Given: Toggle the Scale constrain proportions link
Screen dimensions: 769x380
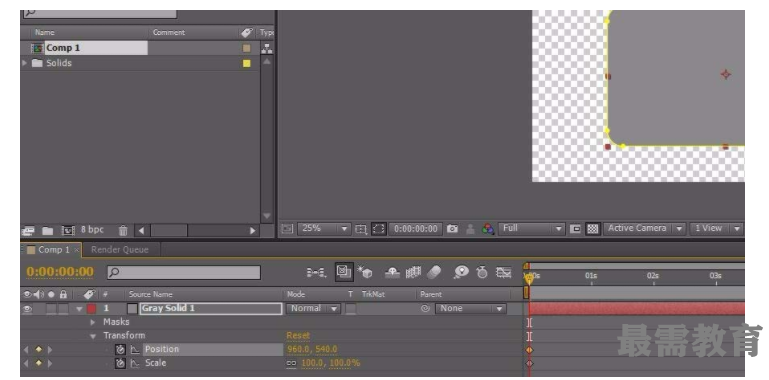Looking at the screenshot, I should [x=292, y=363].
